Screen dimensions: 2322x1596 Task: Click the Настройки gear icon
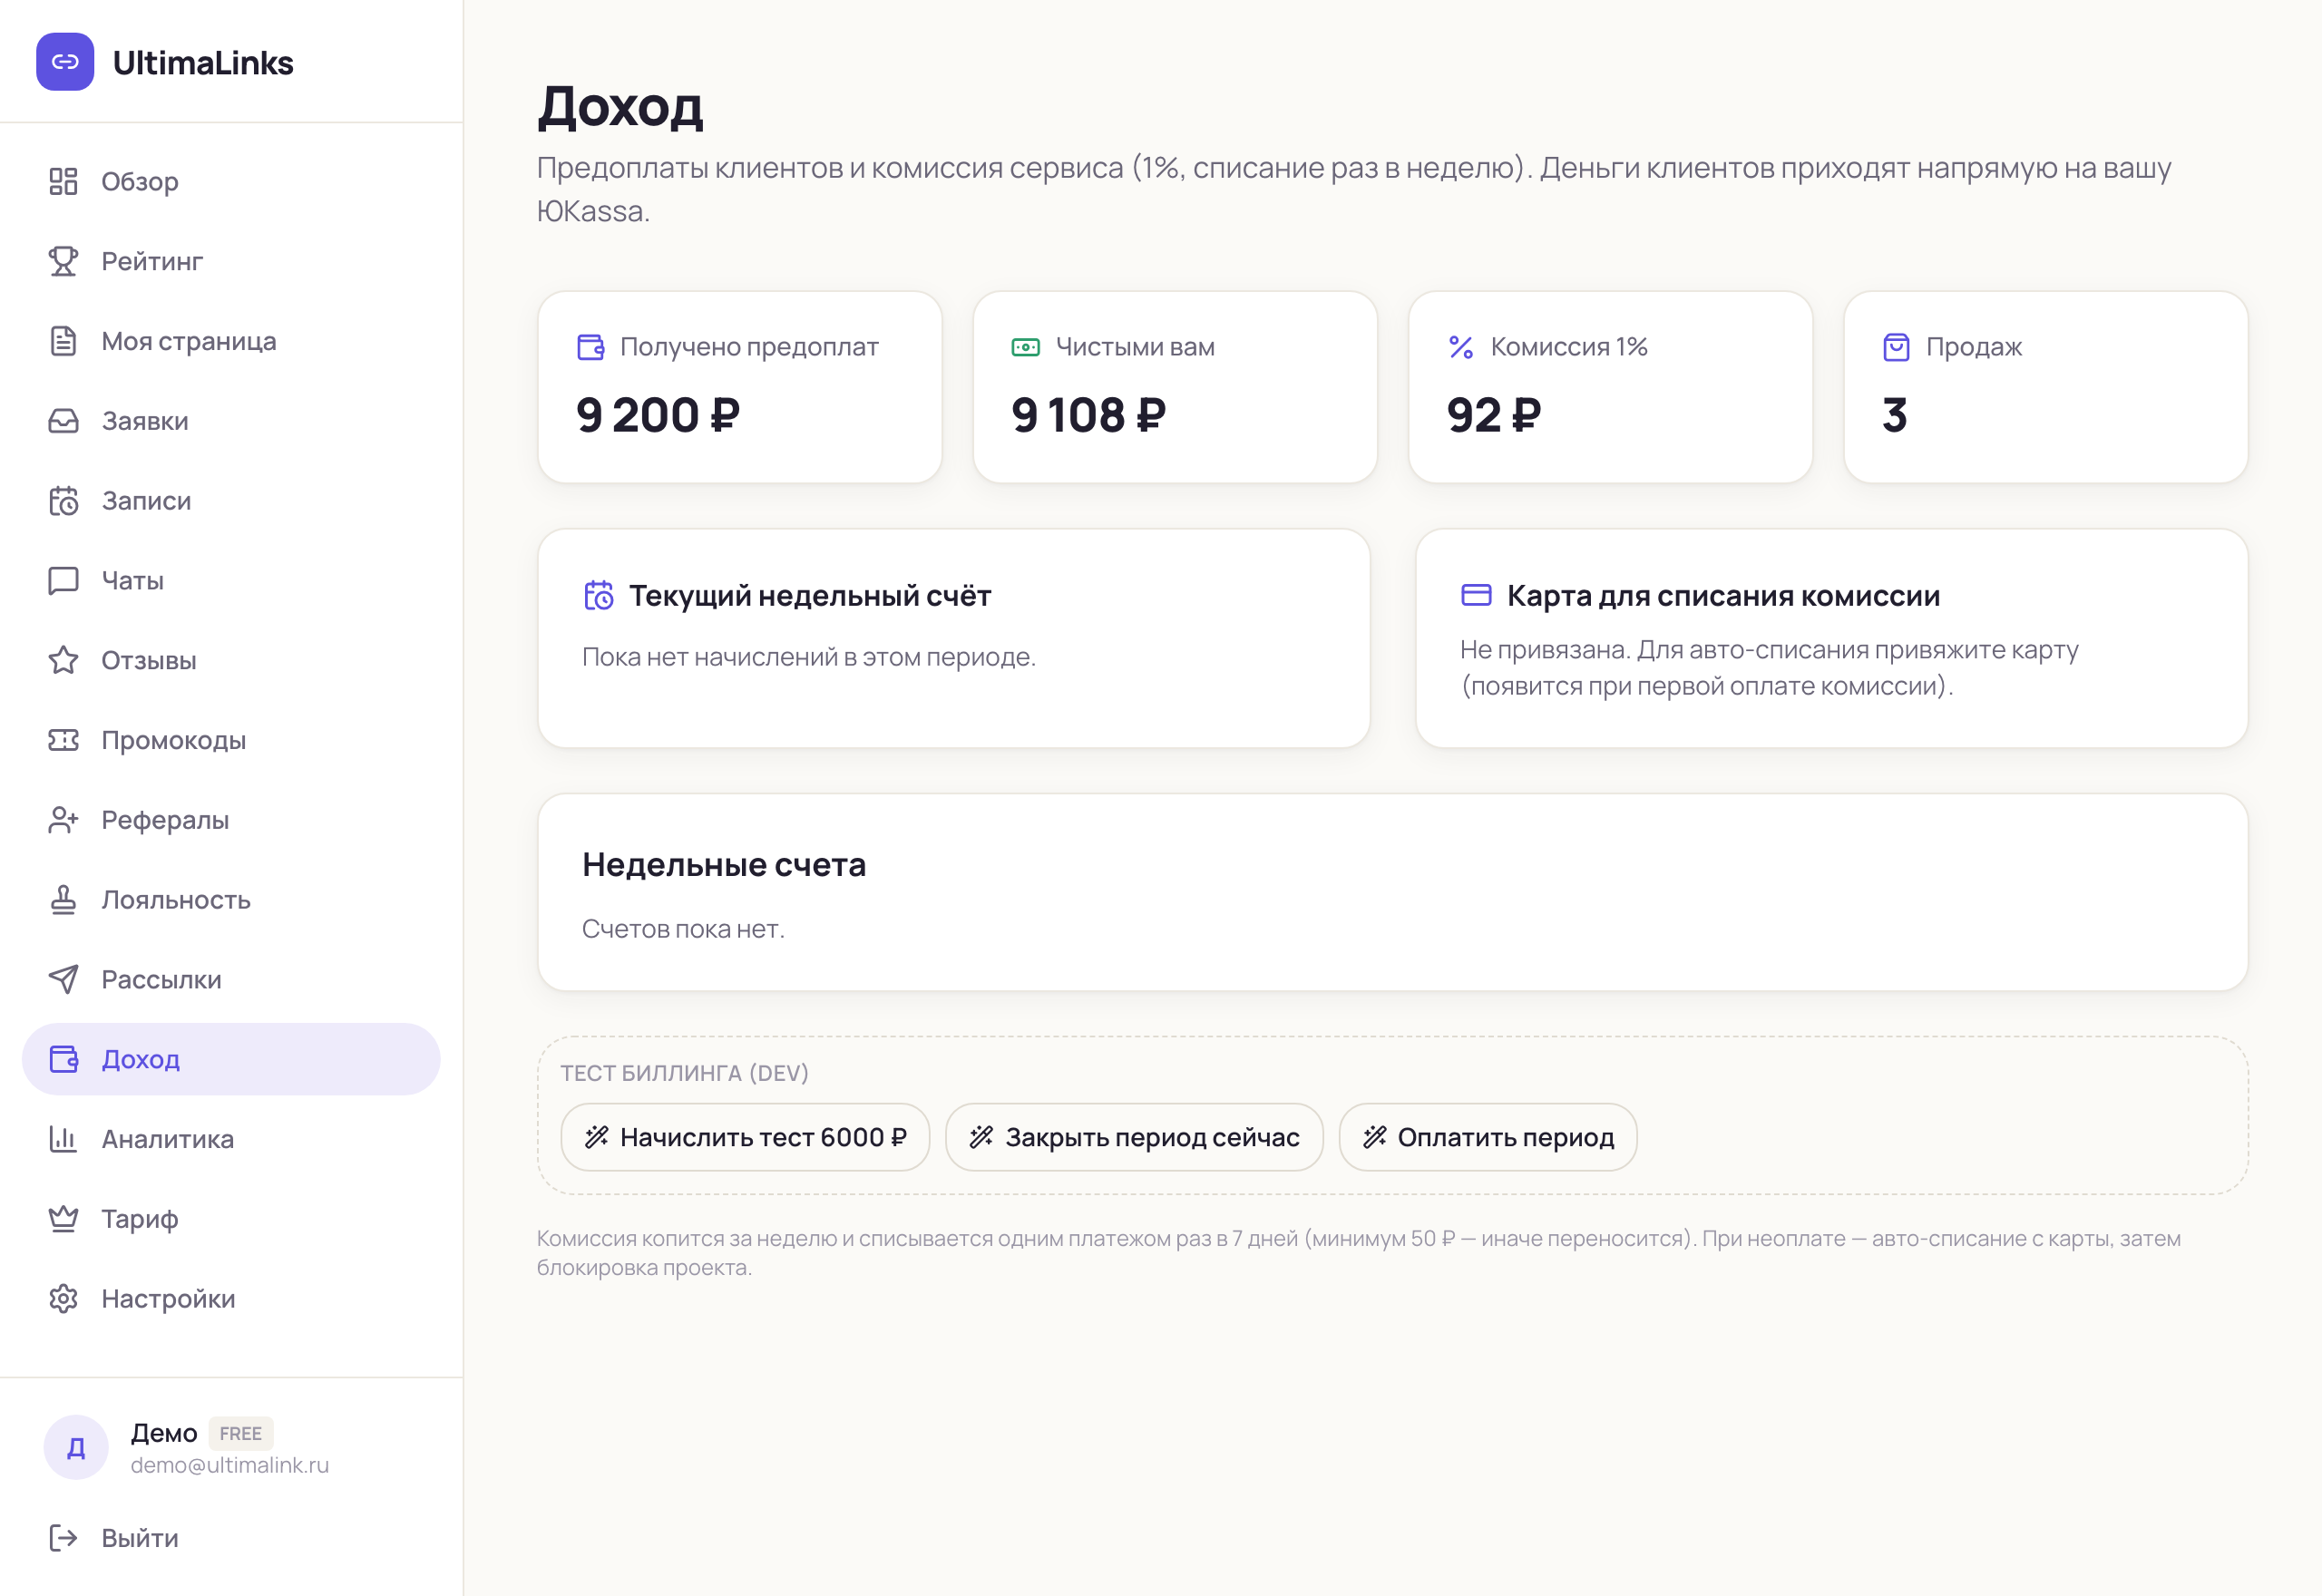(x=63, y=1299)
